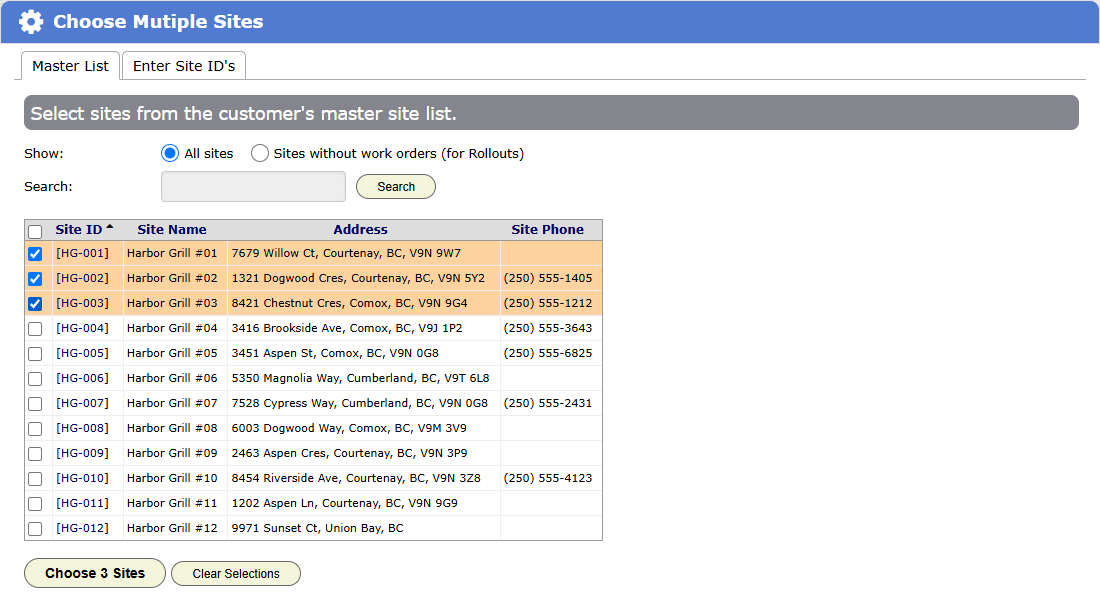Click site name Harbor Grill #01
The width and height of the screenshot is (1100, 600).
tap(172, 253)
